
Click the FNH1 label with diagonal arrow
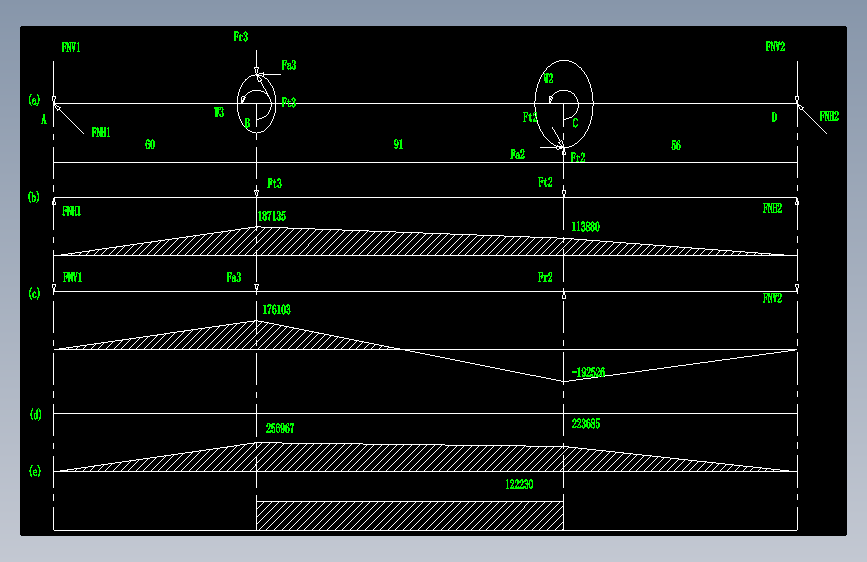tap(101, 132)
